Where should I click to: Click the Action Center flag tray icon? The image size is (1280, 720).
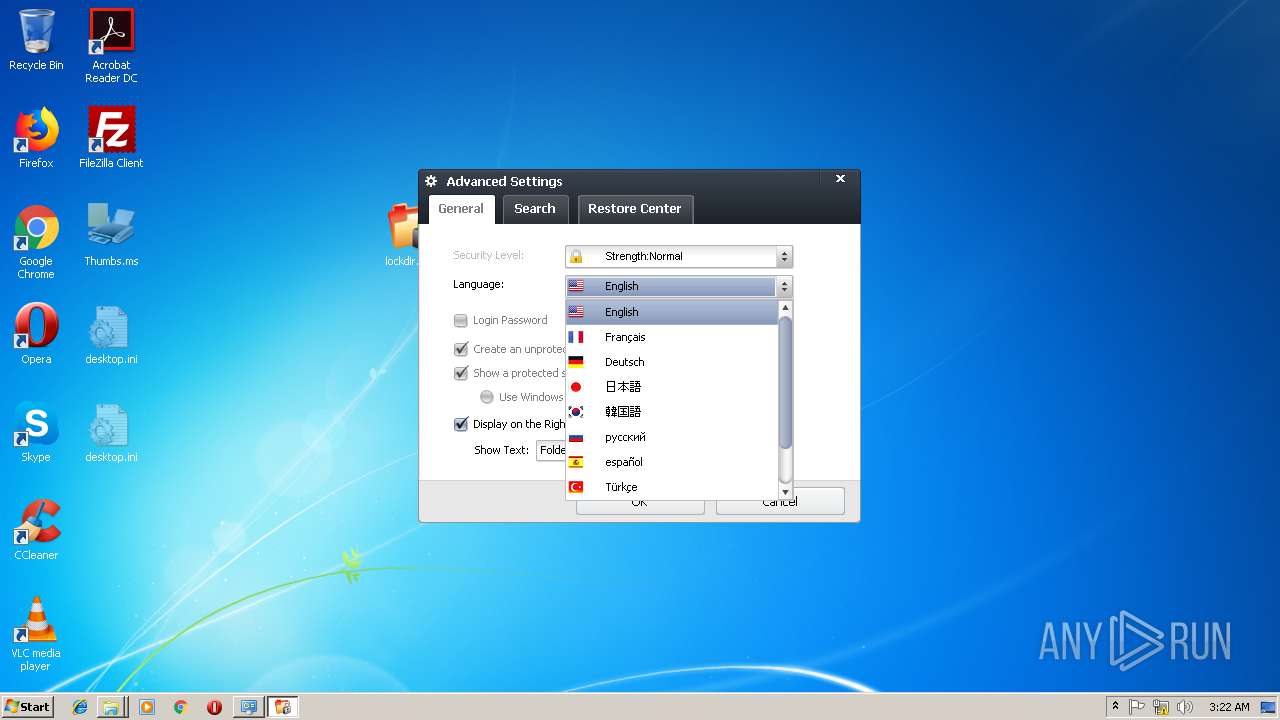pyautogui.click(x=1137, y=707)
